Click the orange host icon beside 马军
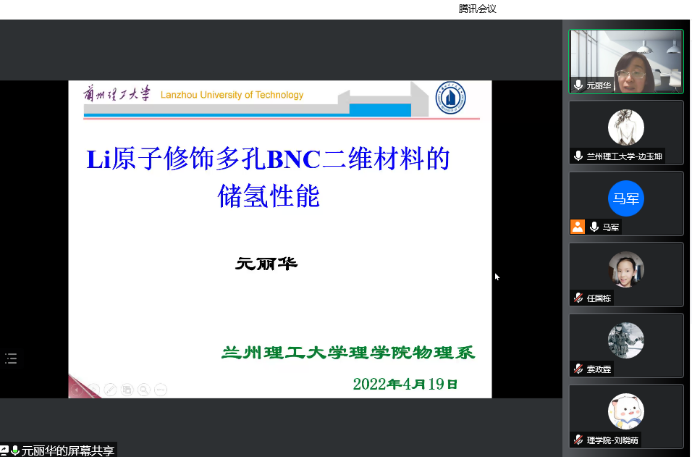This screenshot has height=457, width=693. [x=577, y=227]
